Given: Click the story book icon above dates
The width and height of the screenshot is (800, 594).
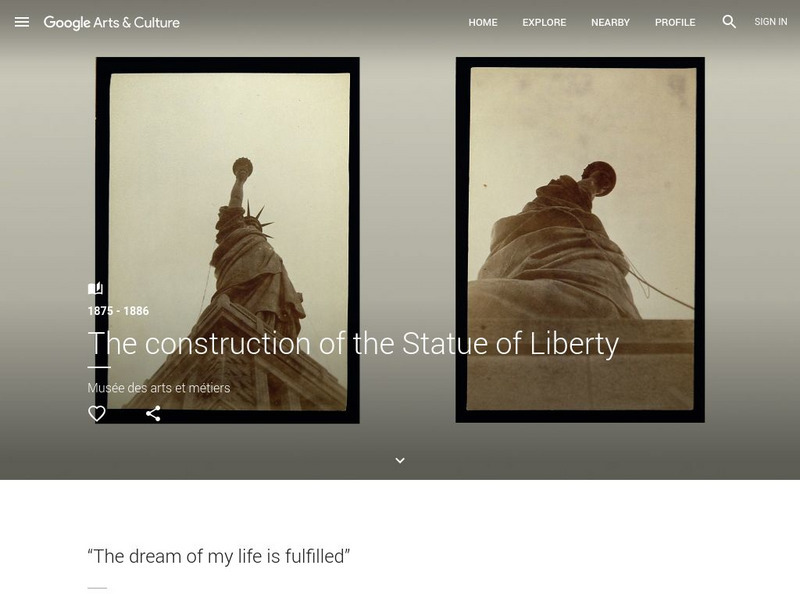Looking at the screenshot, I should 95,288.
